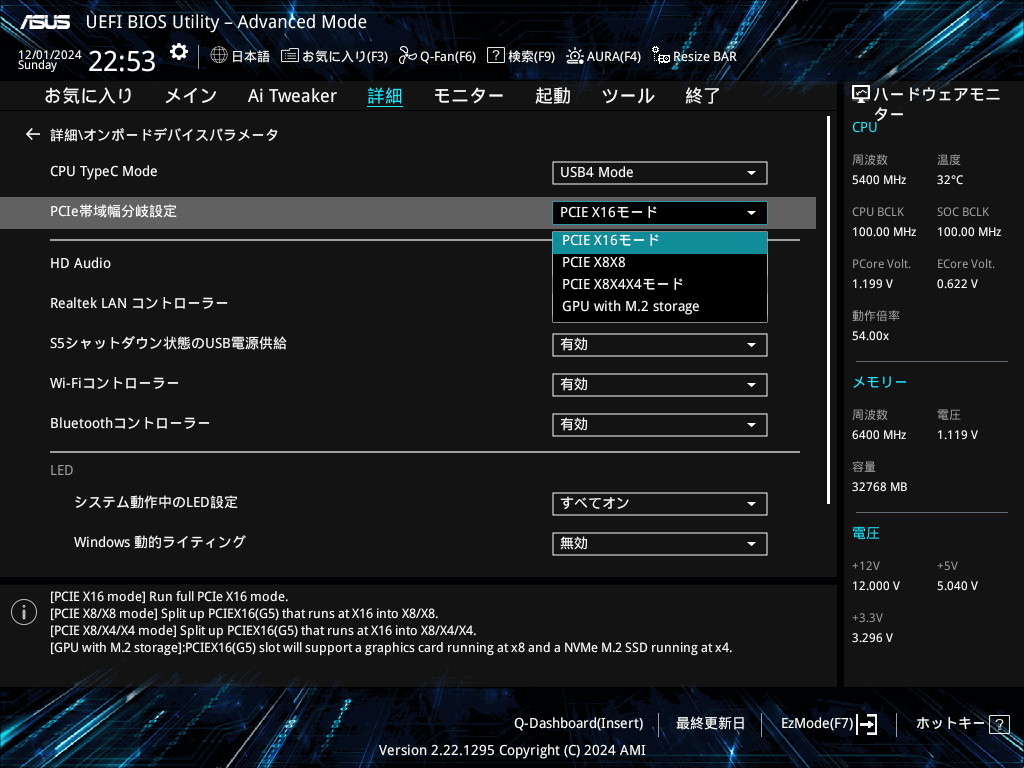Open settings via the gear icon

click(x=178, y=52)
